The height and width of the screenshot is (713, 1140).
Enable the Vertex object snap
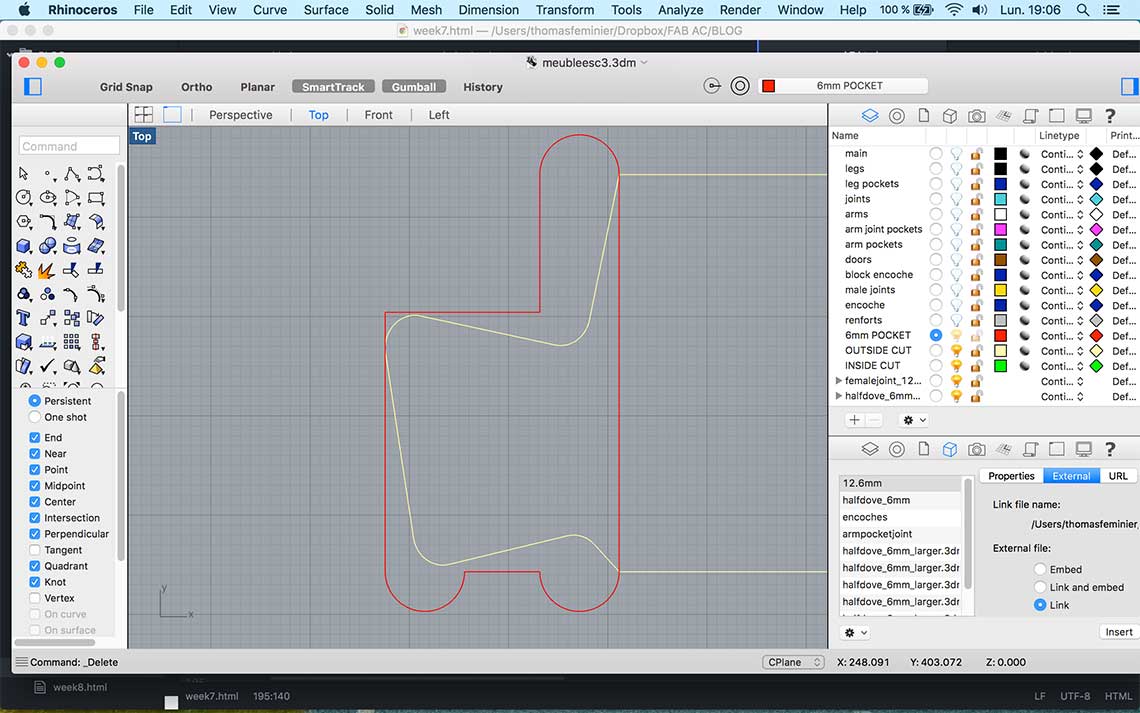click(34, 598)
